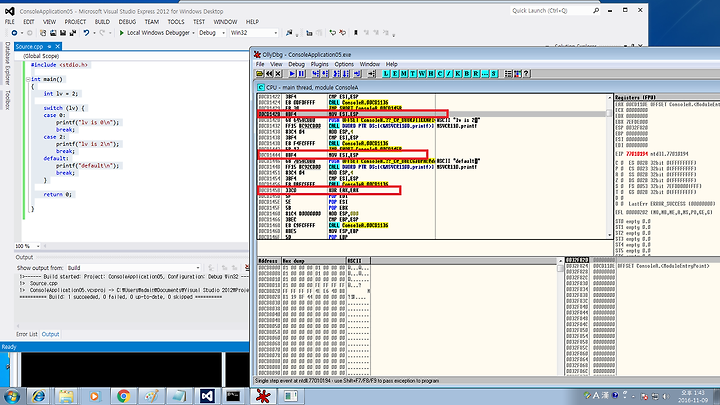Open the OllyDbg Debug menu
The height and width of the screenshot is (405, 720).
[296, 64]
